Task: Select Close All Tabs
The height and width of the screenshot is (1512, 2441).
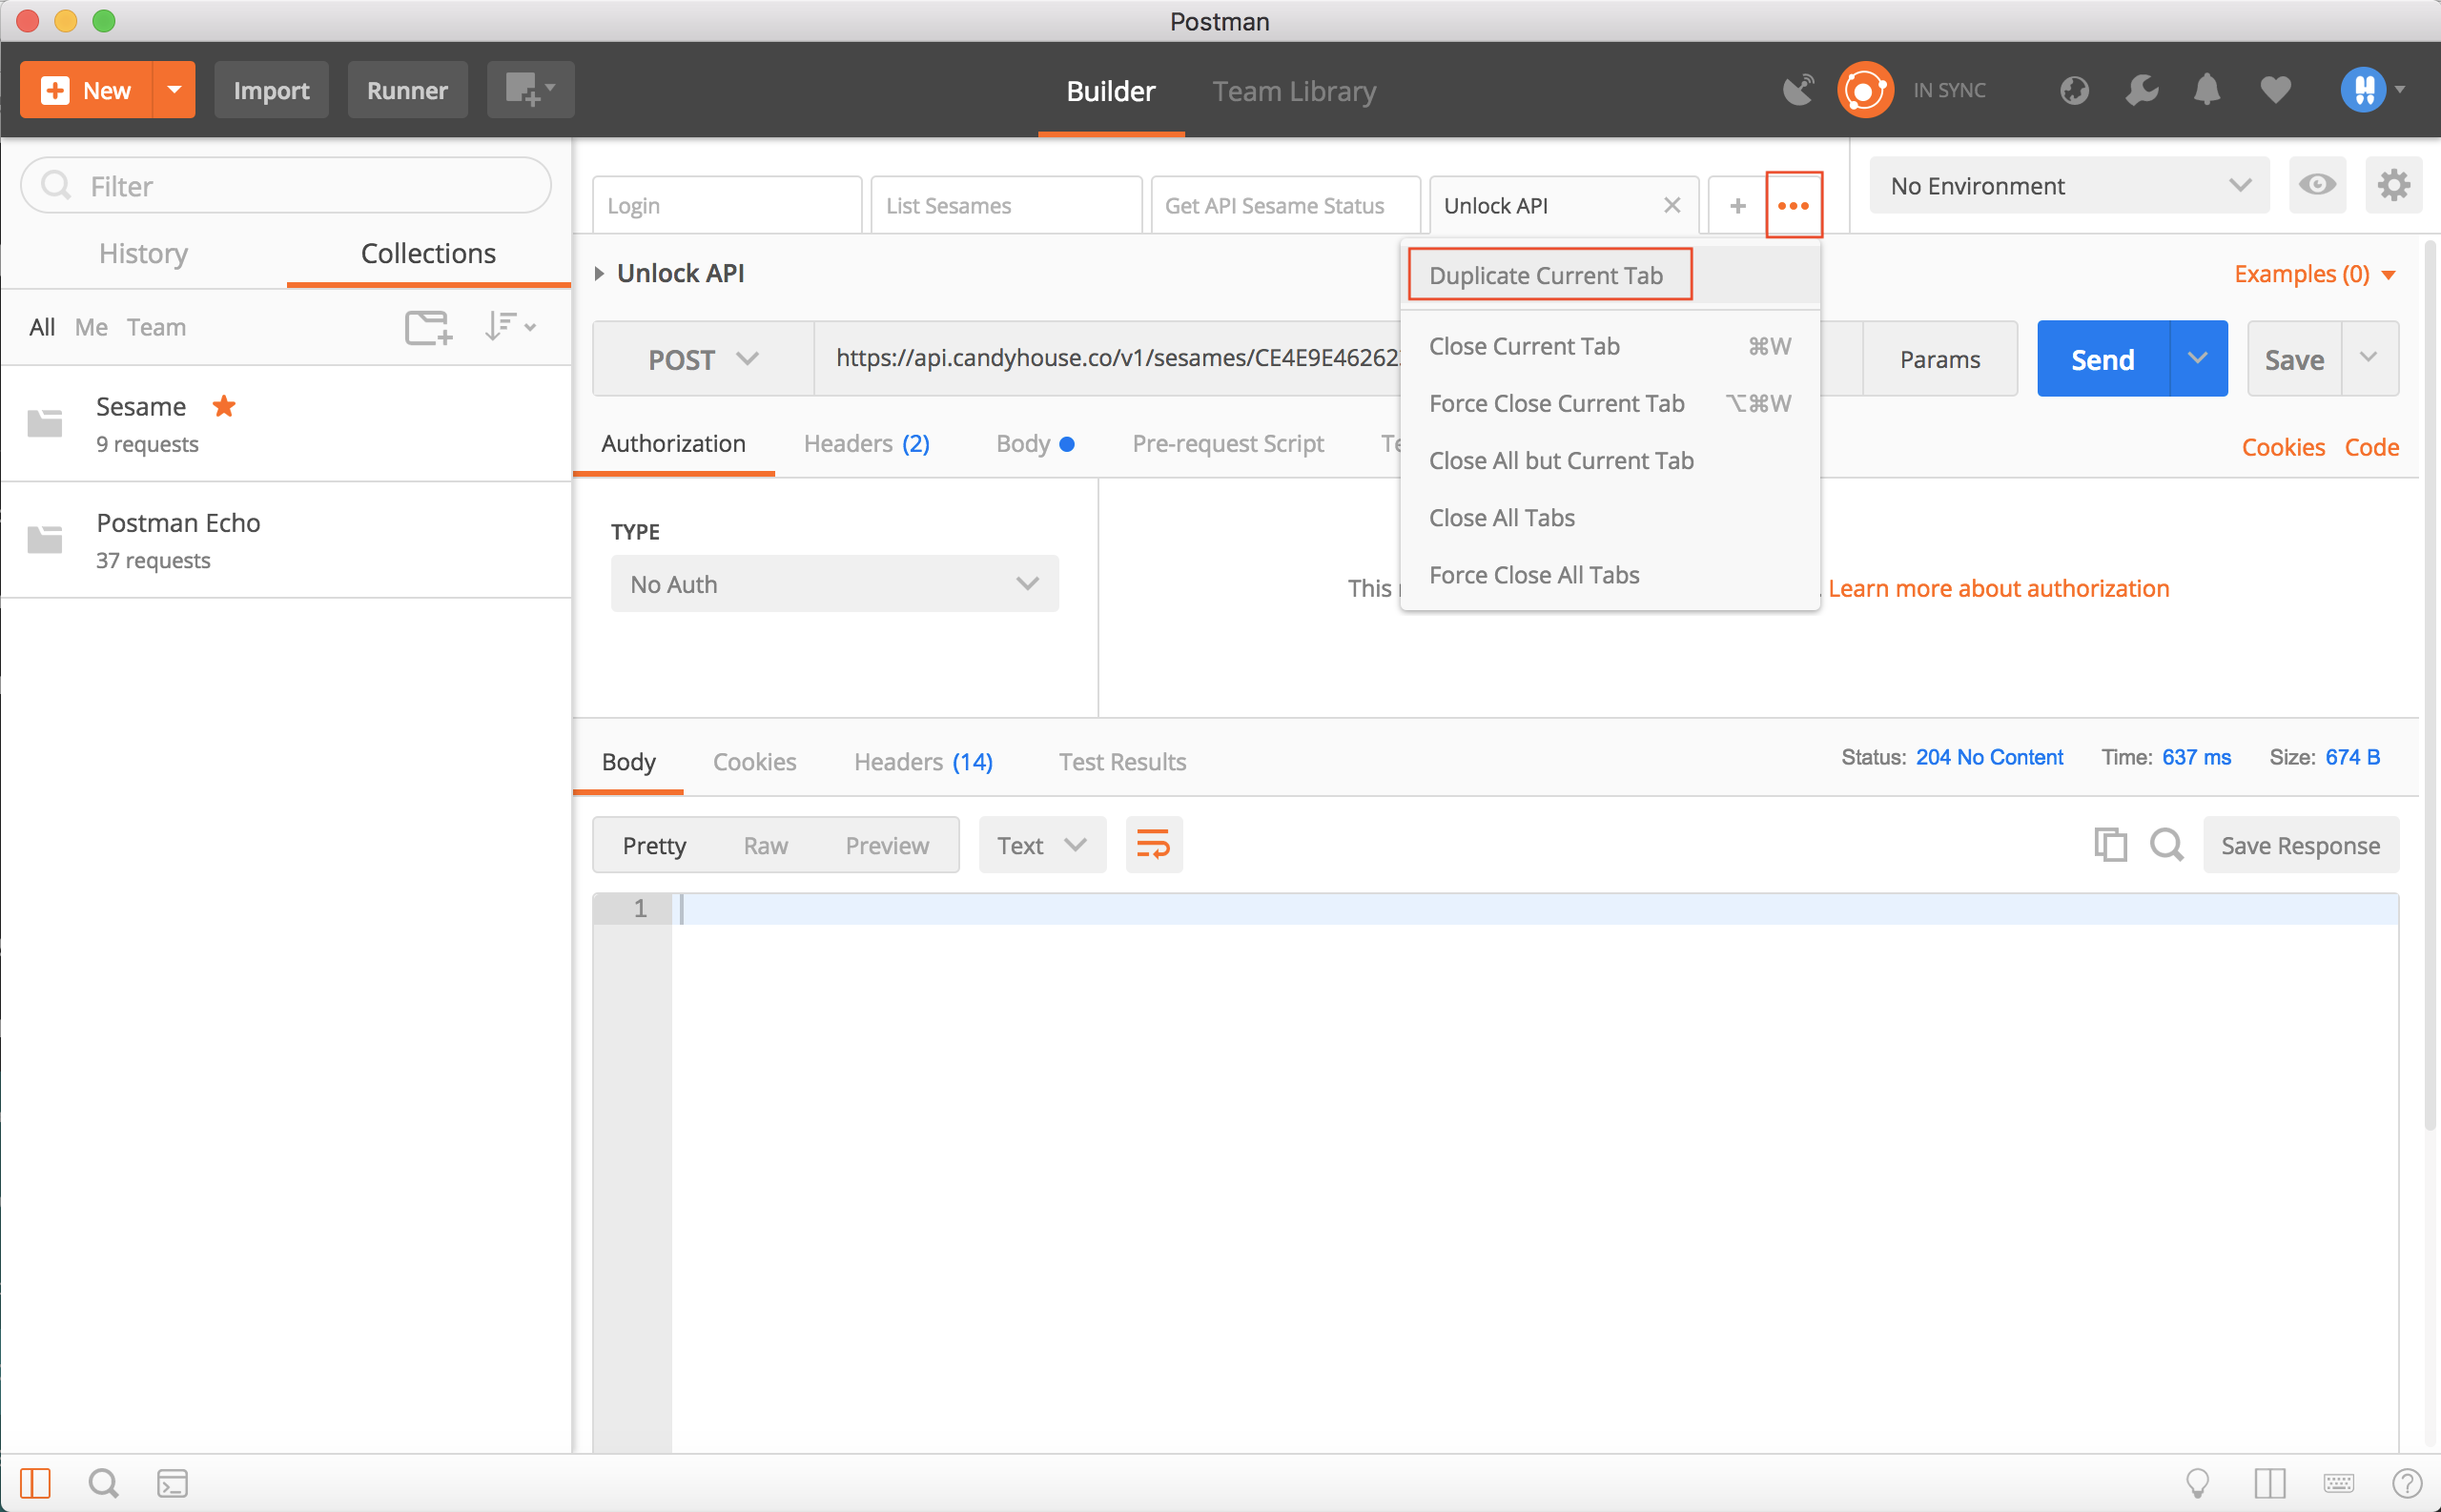Action: tap(1610, 517)
